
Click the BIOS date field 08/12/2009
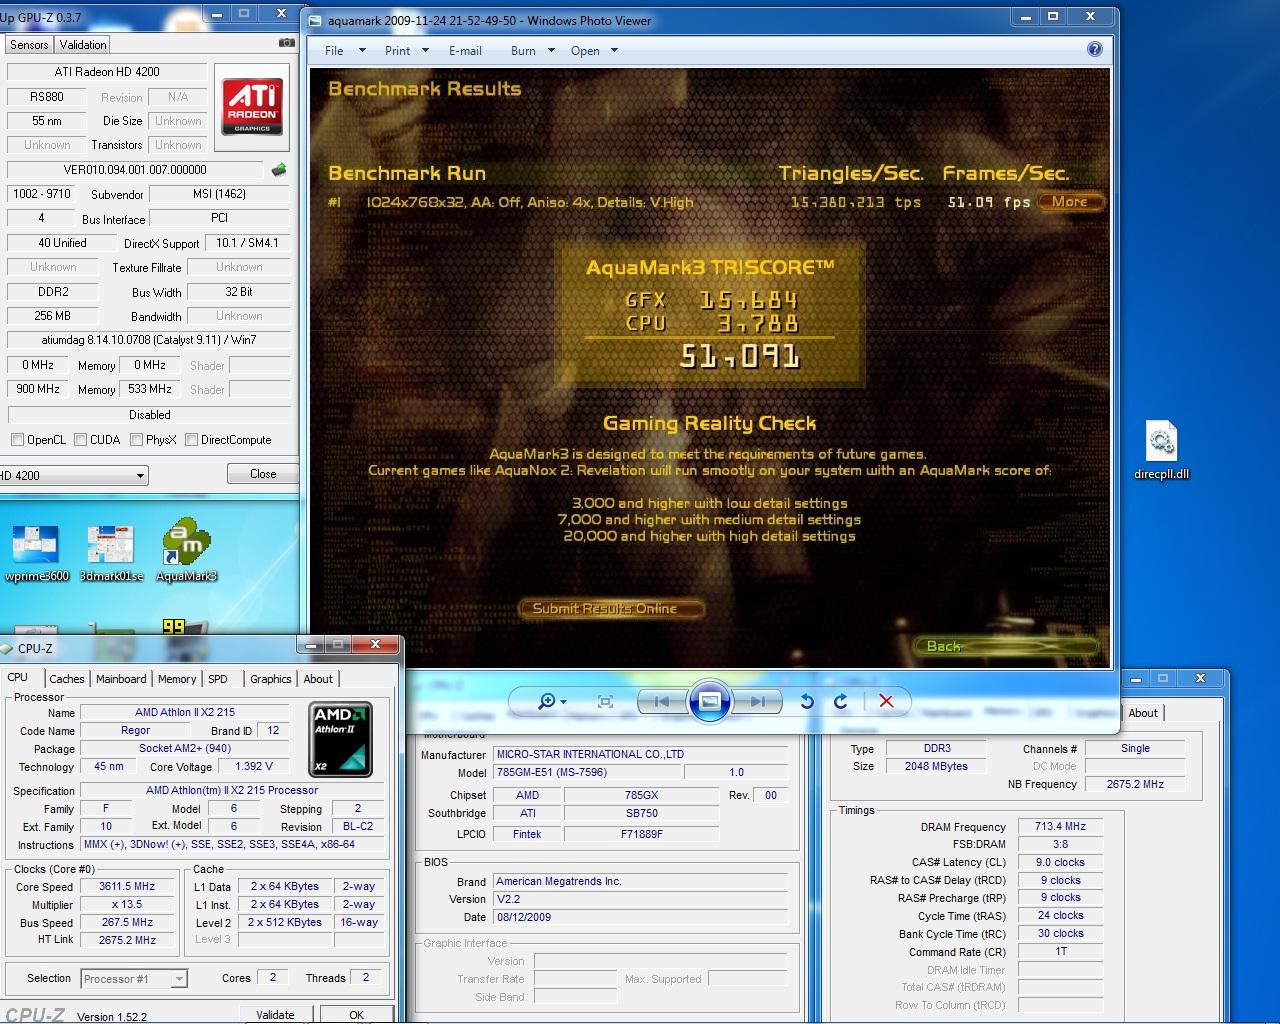(641, 917)
